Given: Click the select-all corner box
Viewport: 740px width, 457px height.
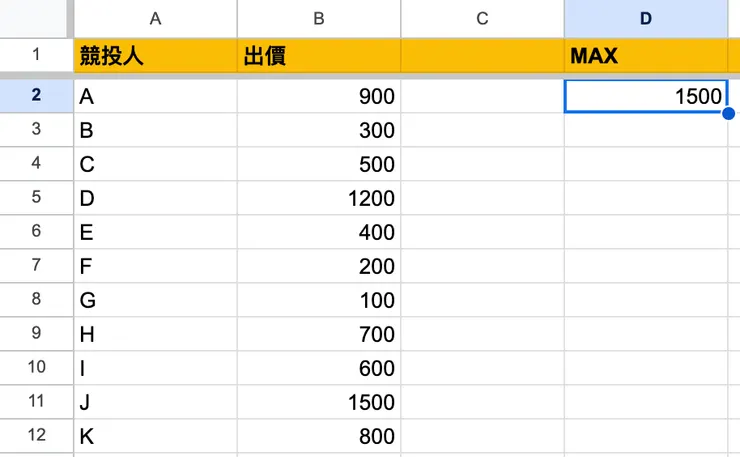Looking at the screenshot, I should (x=36, y=19).
